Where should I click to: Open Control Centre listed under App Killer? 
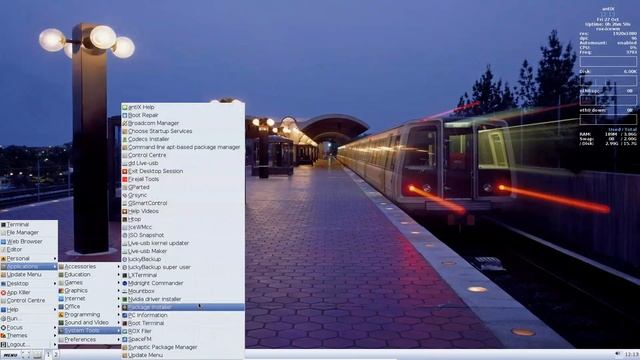(29, 300)
